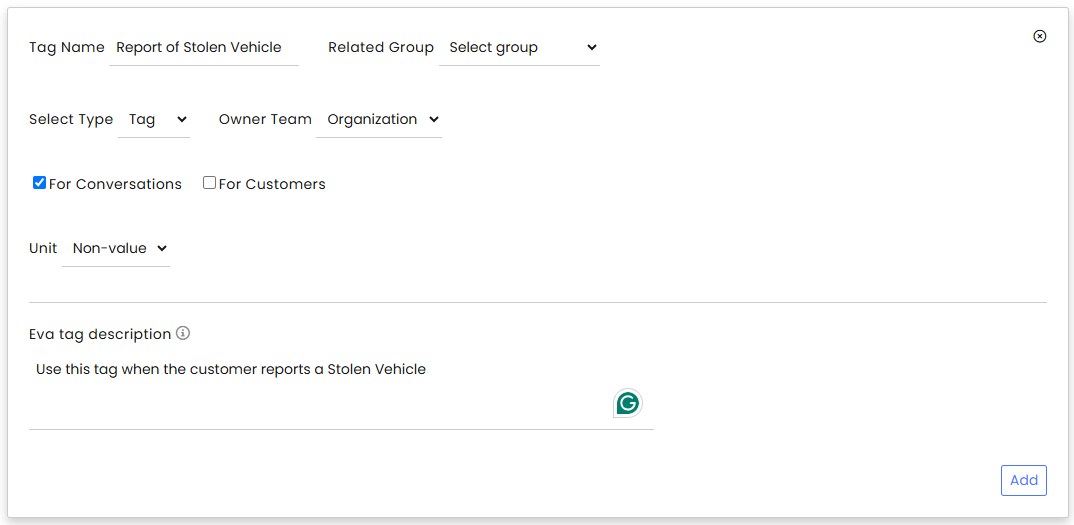Click the Related Group label

(381, 47)
